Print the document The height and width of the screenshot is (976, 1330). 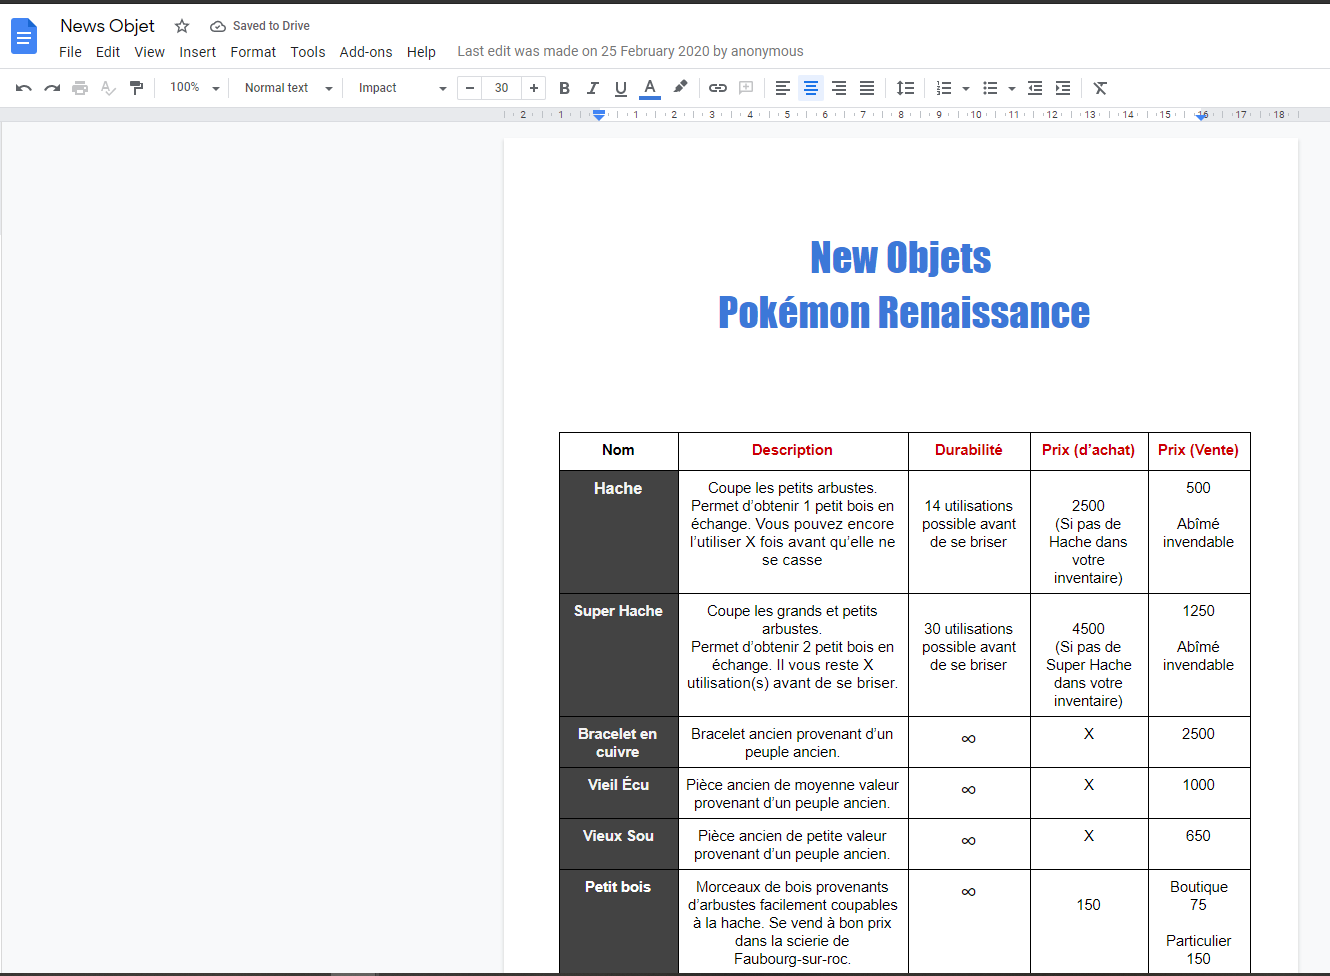pos(80,88)
